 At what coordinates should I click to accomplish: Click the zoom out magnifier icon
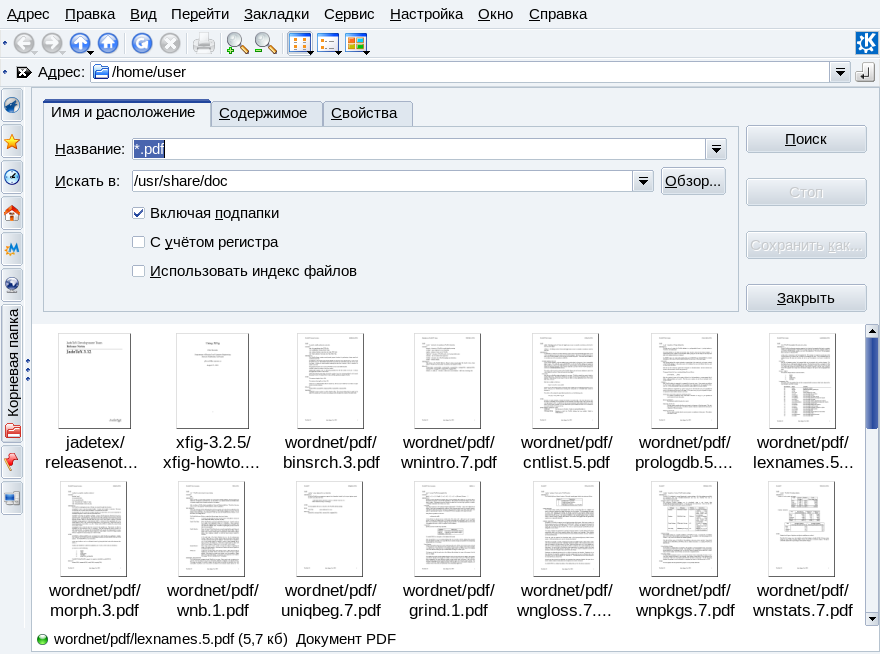pos(265,43)
